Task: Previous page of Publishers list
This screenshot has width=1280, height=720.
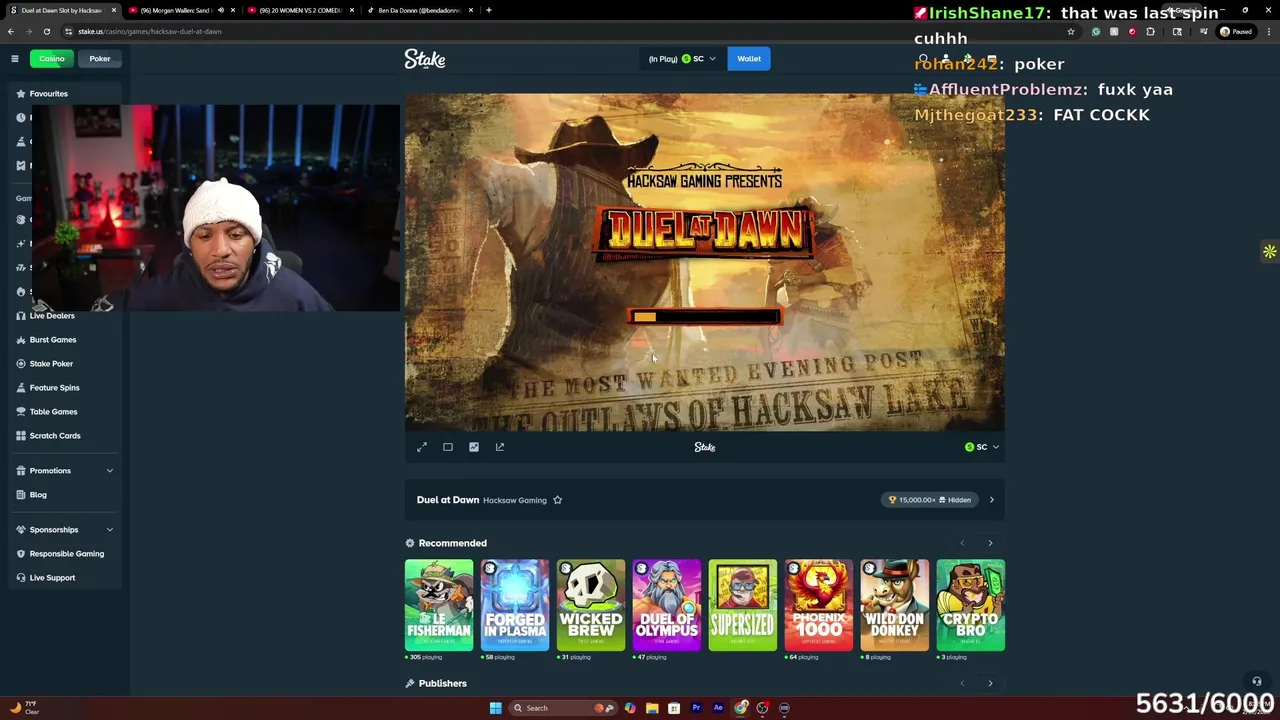Action: 962,683
